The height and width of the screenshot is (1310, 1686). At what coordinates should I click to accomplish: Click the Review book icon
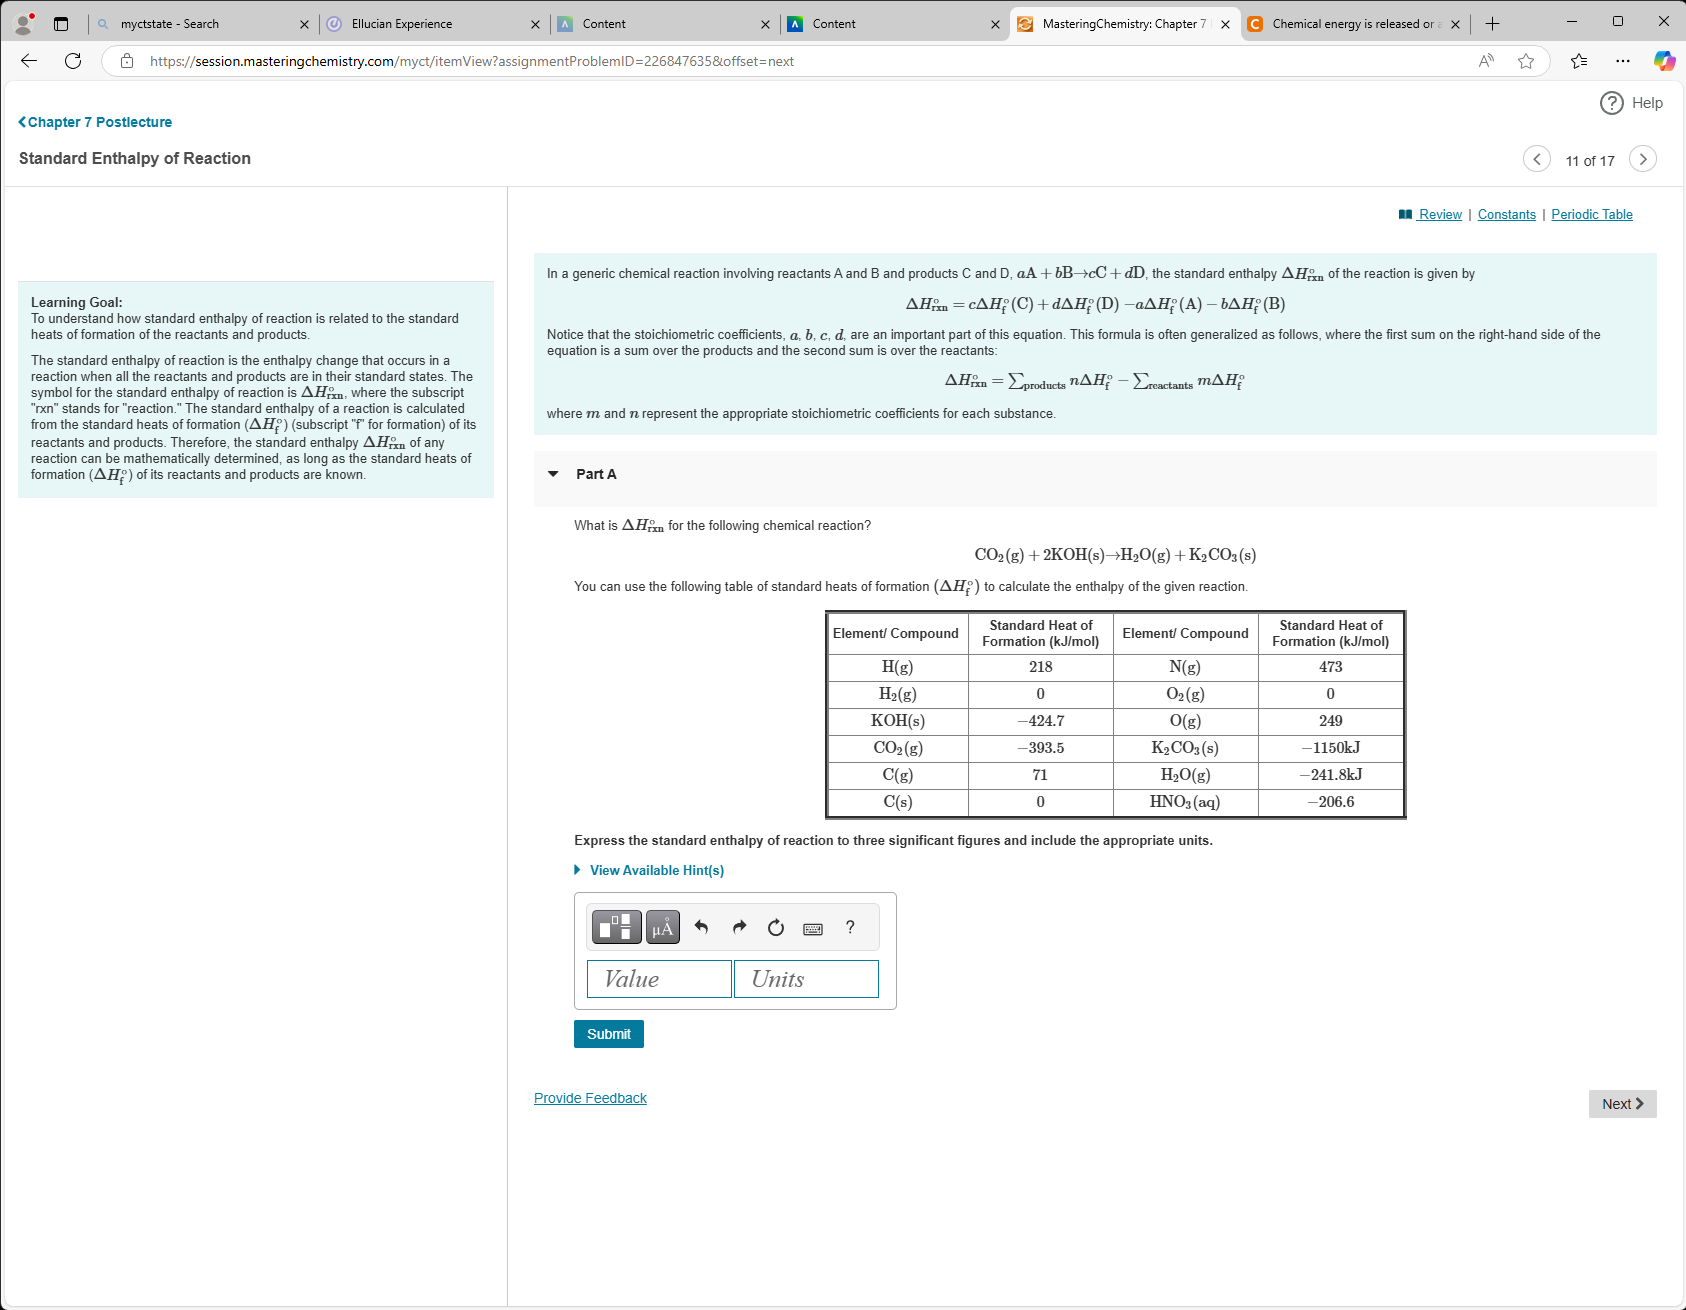(1404, 213)
